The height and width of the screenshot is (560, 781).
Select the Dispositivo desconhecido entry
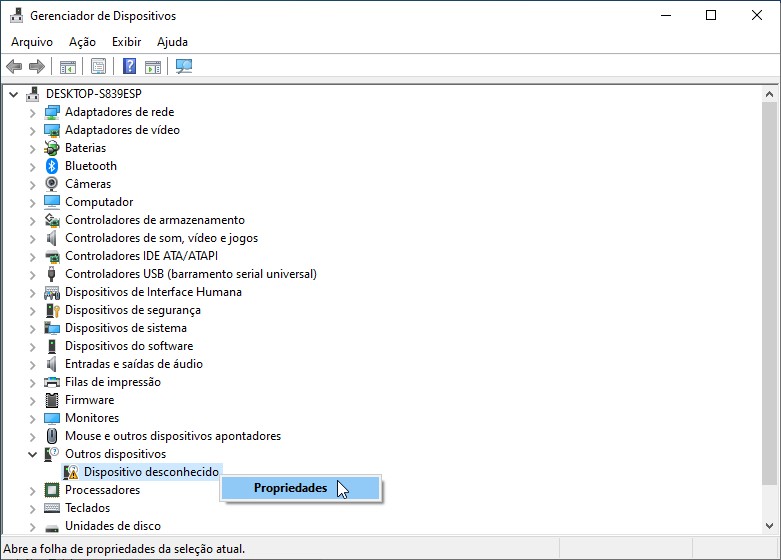[x=151, y=472]
